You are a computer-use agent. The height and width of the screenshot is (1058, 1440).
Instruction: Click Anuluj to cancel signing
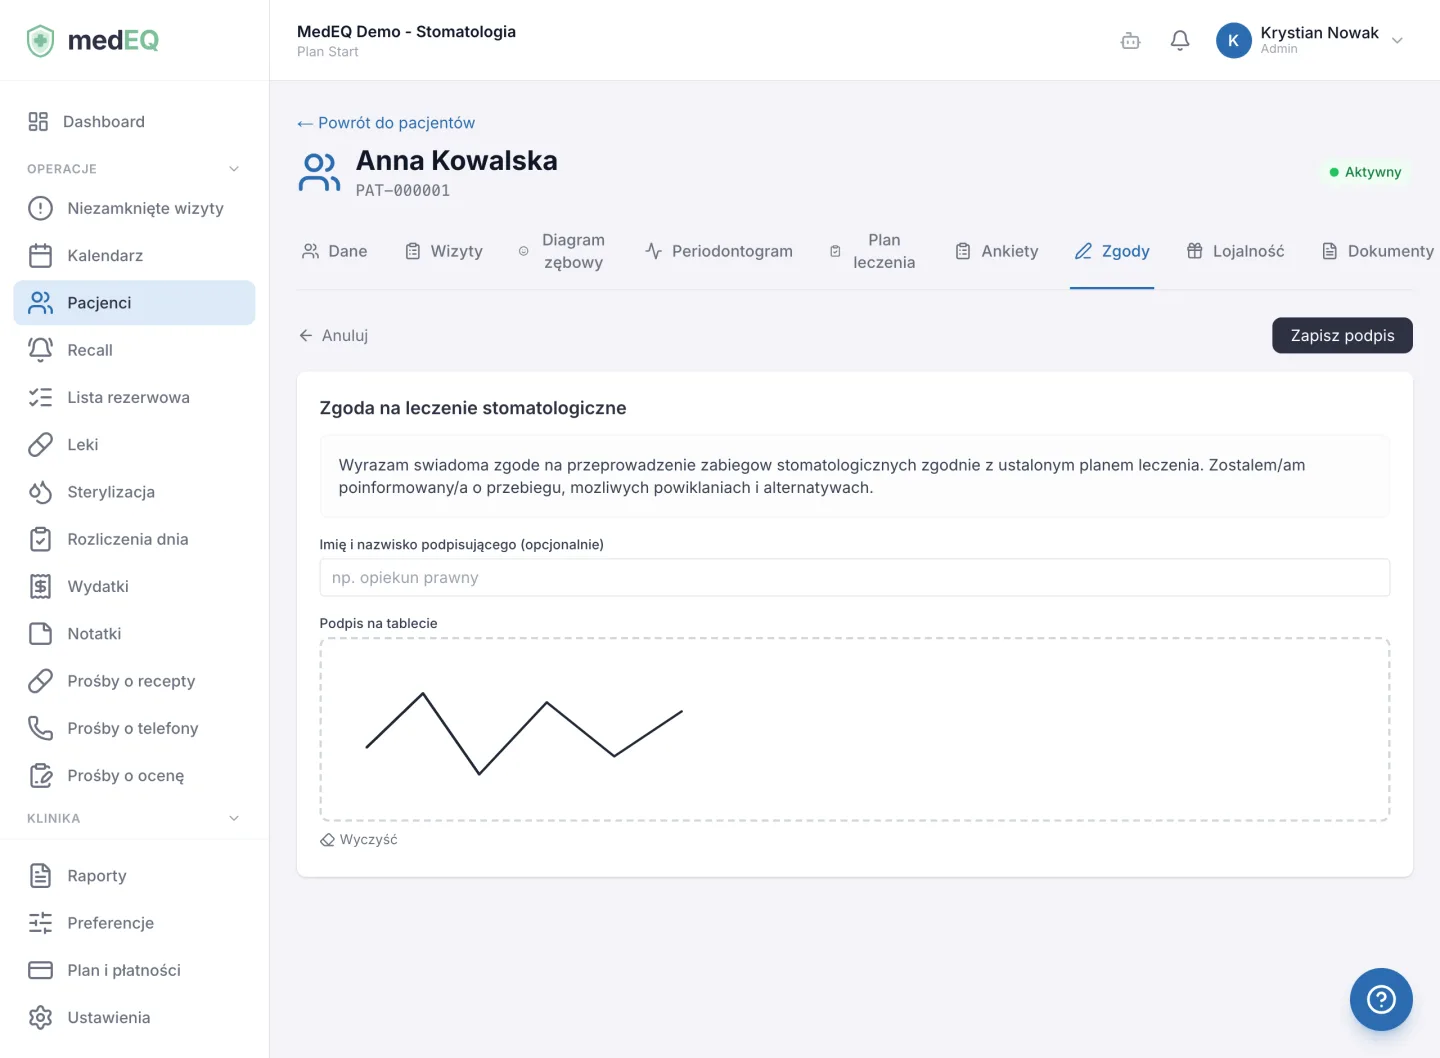pyautogui.click(x=334, y=336)
